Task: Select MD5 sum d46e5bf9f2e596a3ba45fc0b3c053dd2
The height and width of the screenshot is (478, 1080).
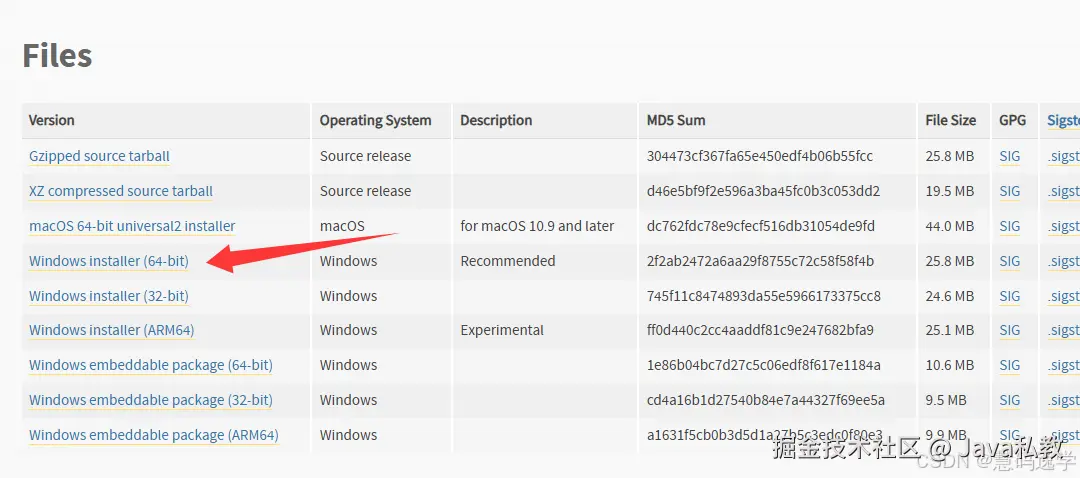Action: point(763,191)
